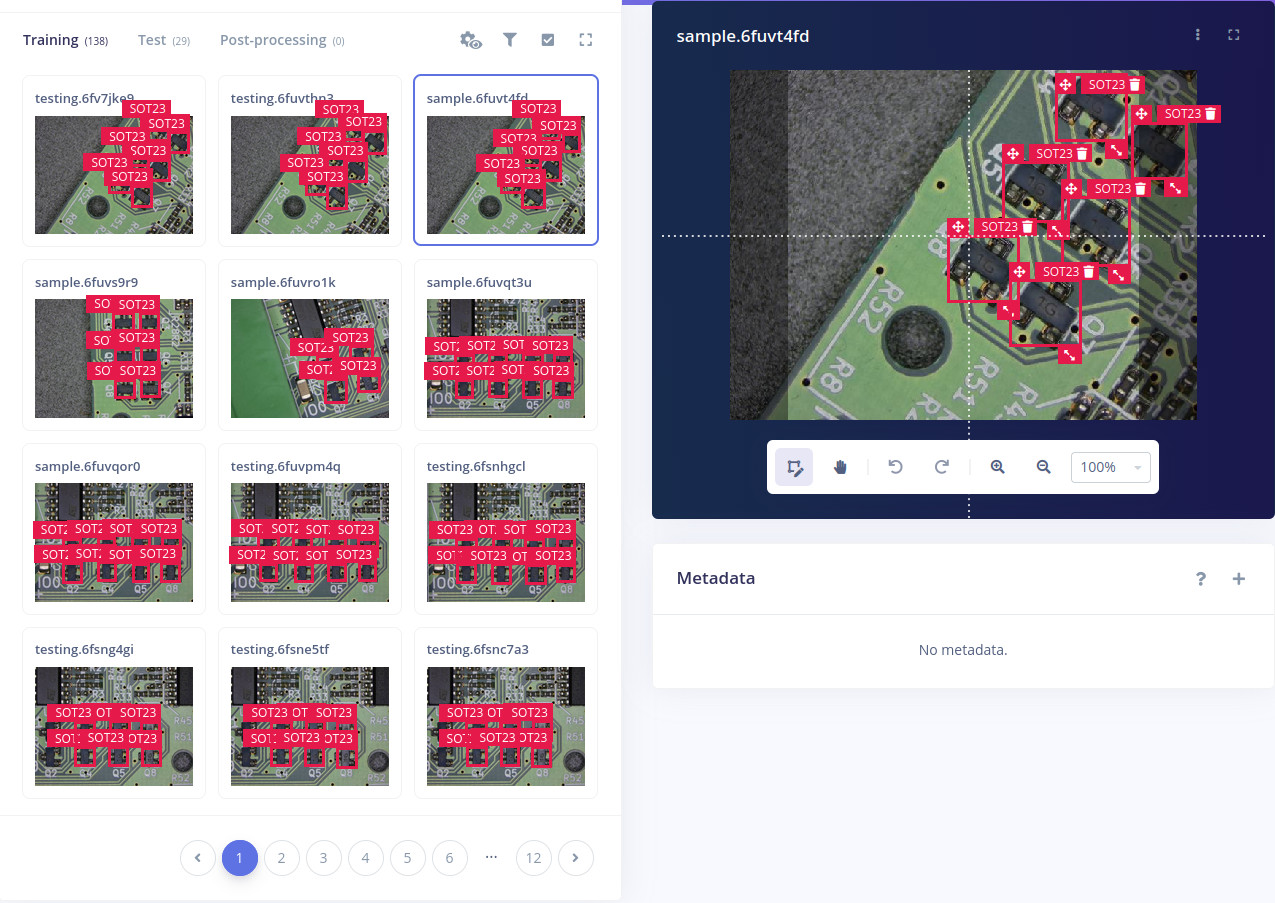
Task: Zoom out of the sample image
Action: (x=1043, y=467)
